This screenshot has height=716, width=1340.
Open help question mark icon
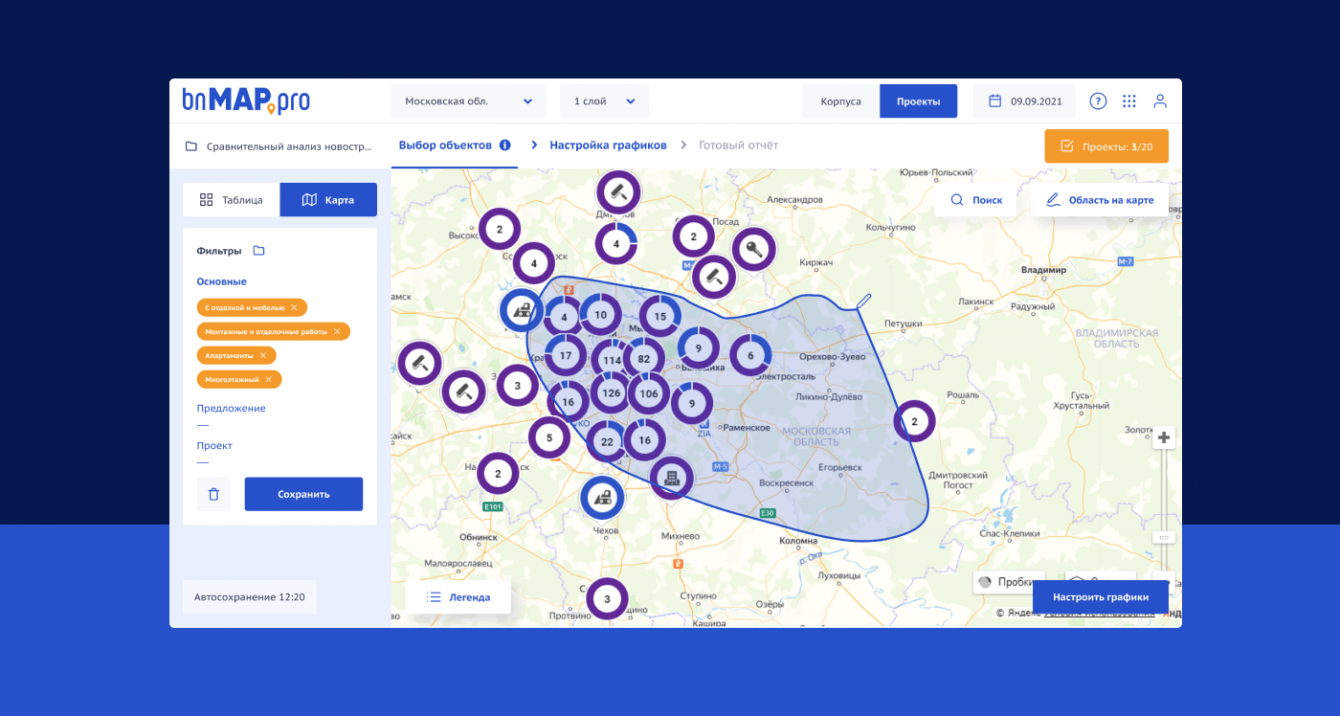1098,101
